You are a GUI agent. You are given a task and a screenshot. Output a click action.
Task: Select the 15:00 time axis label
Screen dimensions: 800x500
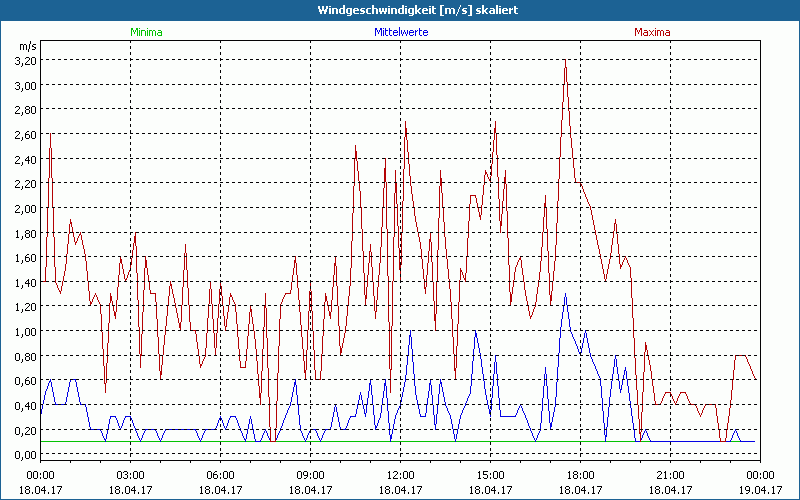(490, 475)
